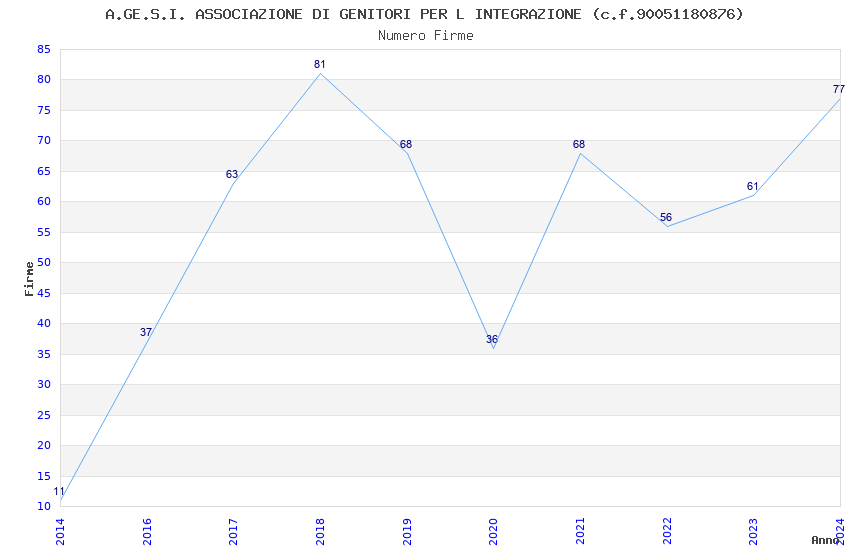This screenshot has width=850, height=550.
Task: Select data point value 11 for 2014
Action: click(59, 491)
